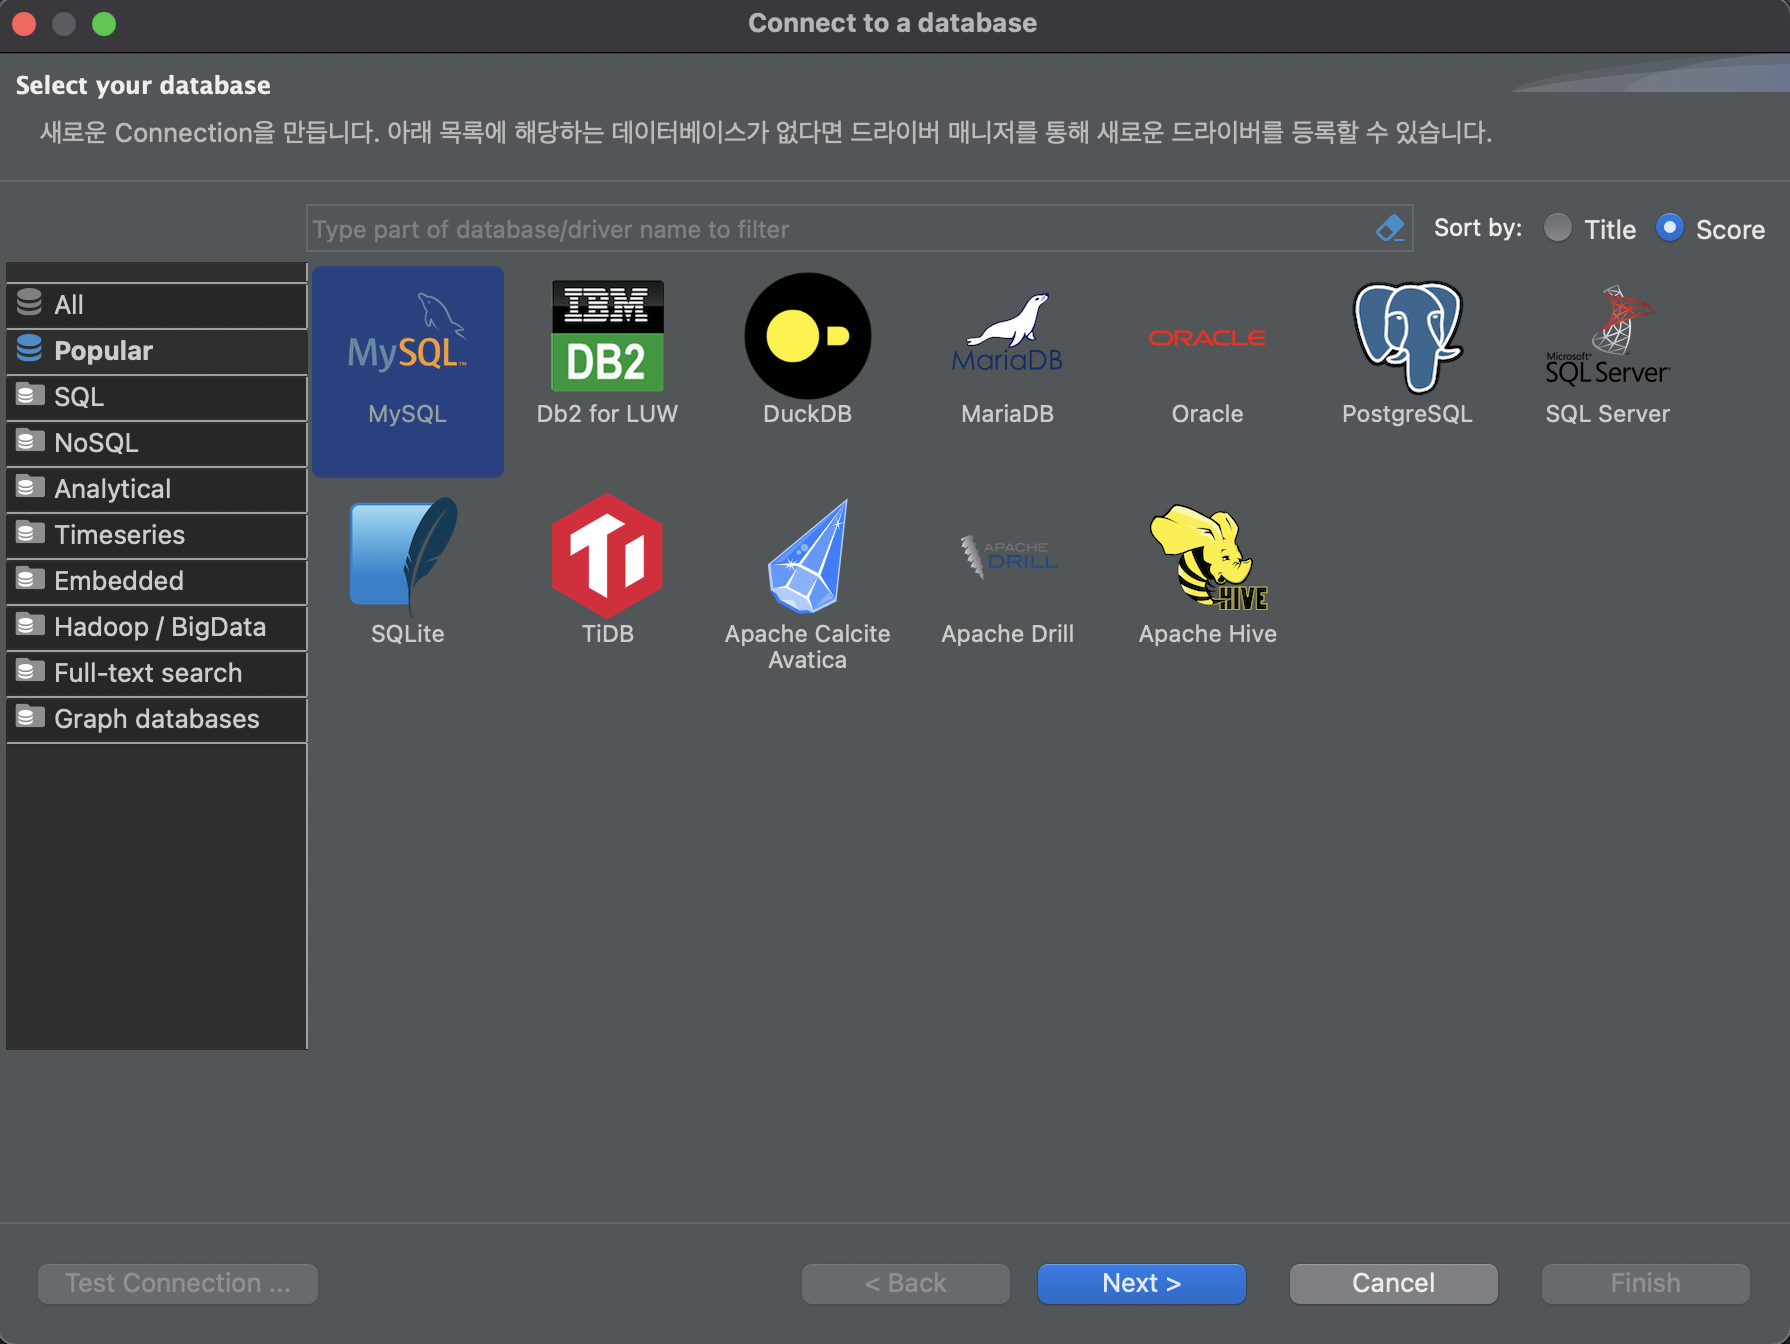The width and height of the screenshot is (1790, 1344).
Task: Select the MySQL database icon
Action: pyautogui.click(x=407, y=371)
